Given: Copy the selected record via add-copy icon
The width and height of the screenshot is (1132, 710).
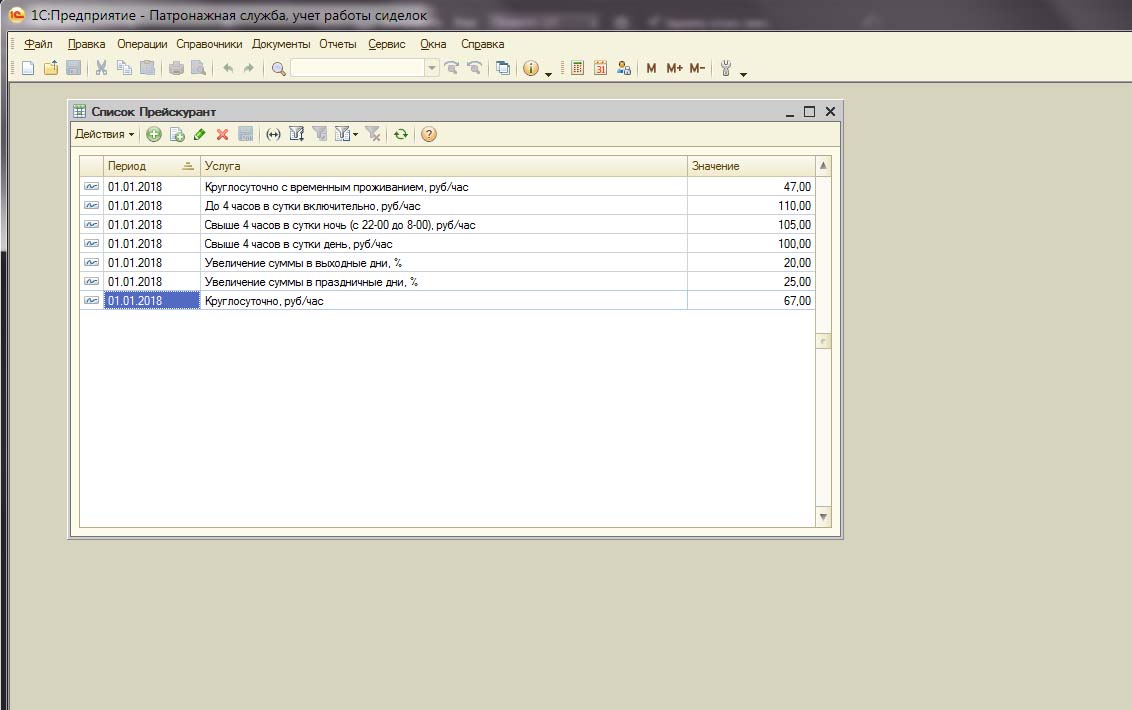Looking at the screenshot, I should (177, 134).
